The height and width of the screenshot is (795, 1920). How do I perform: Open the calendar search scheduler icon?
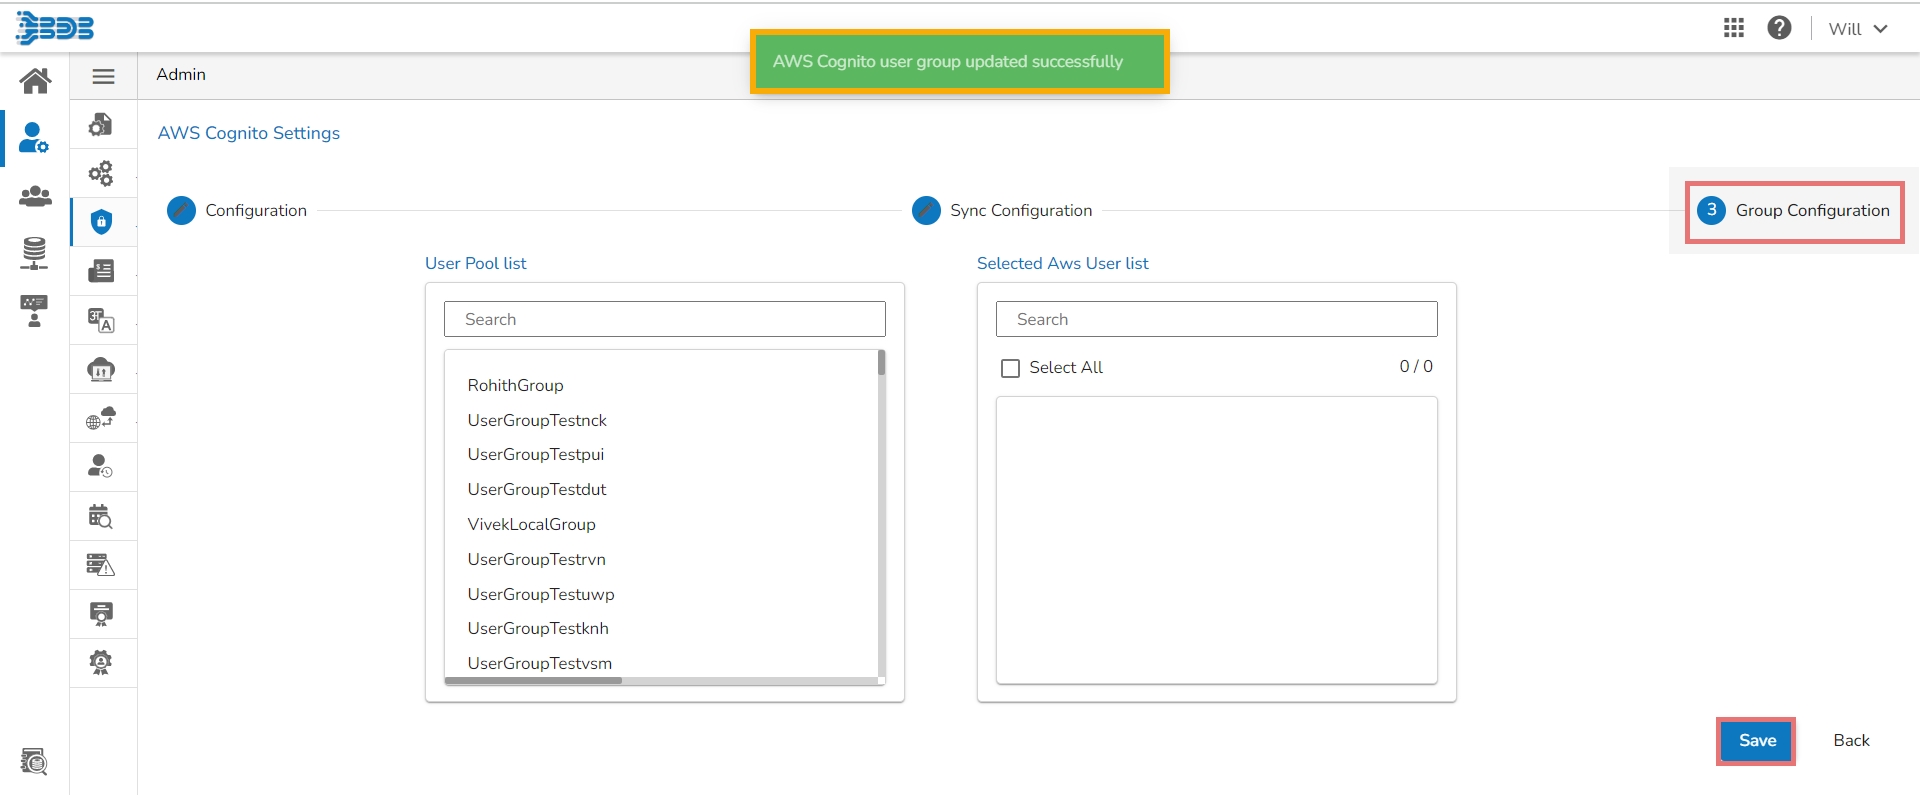click(x=101, y=516)
